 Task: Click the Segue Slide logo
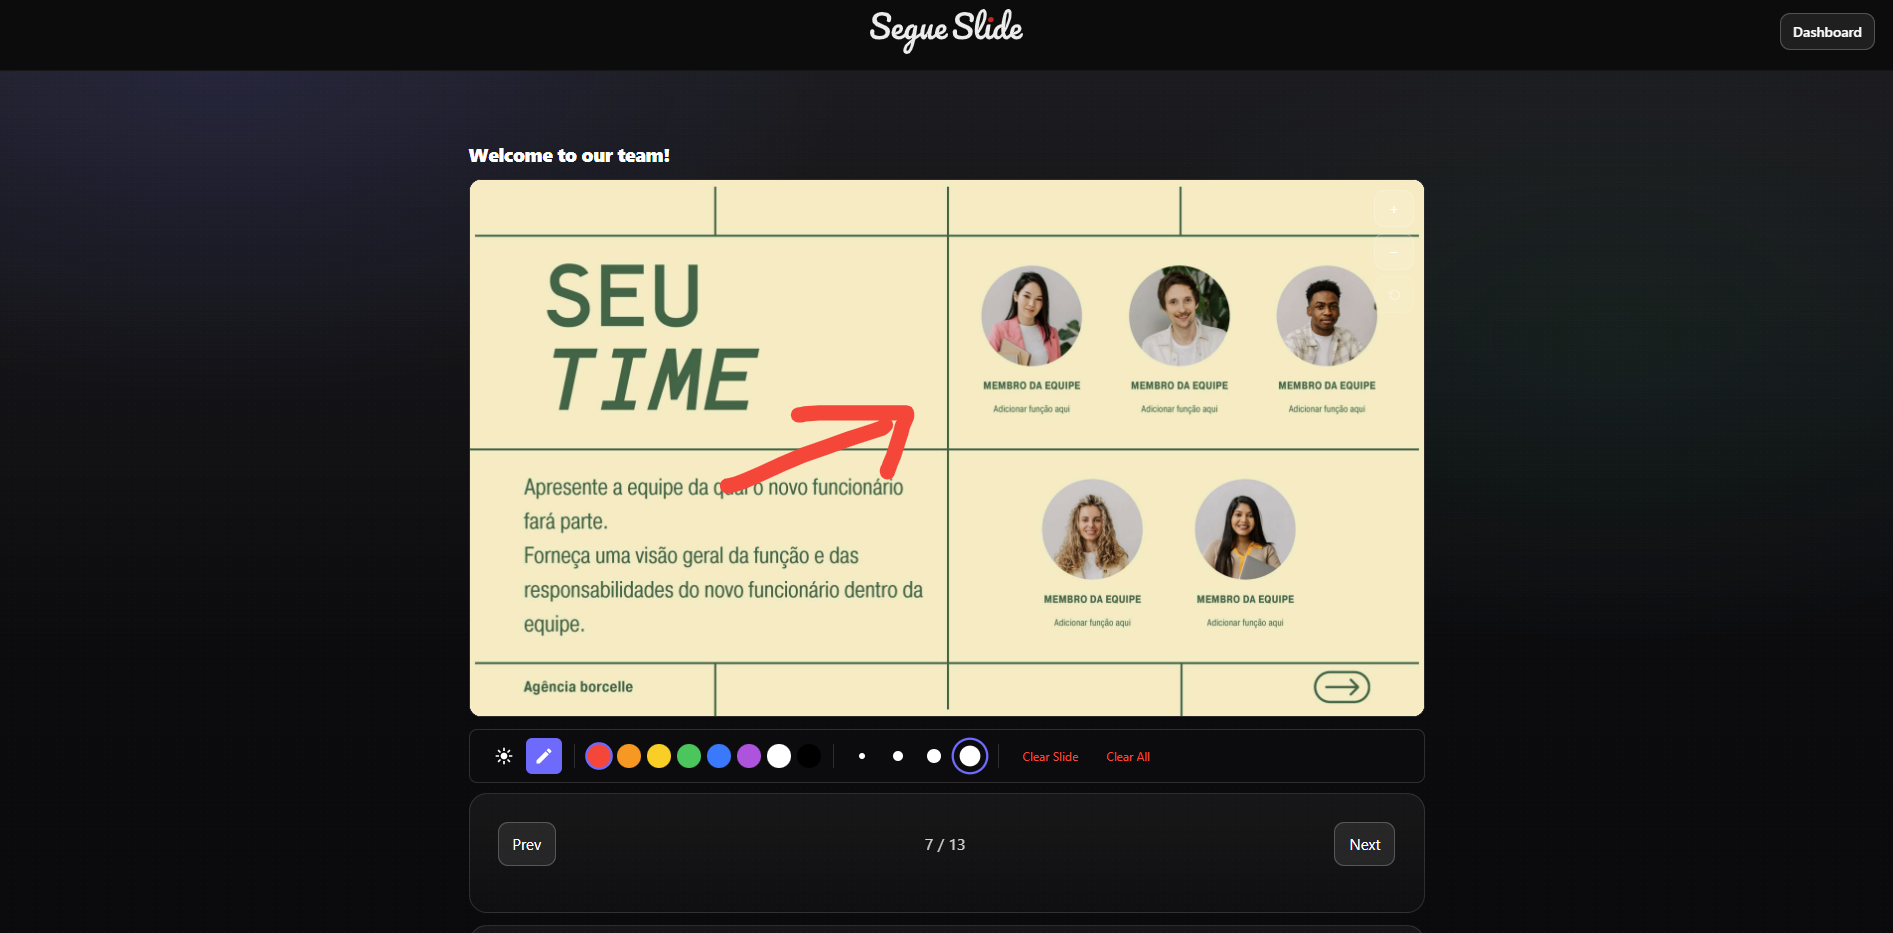tap(945, 30)
